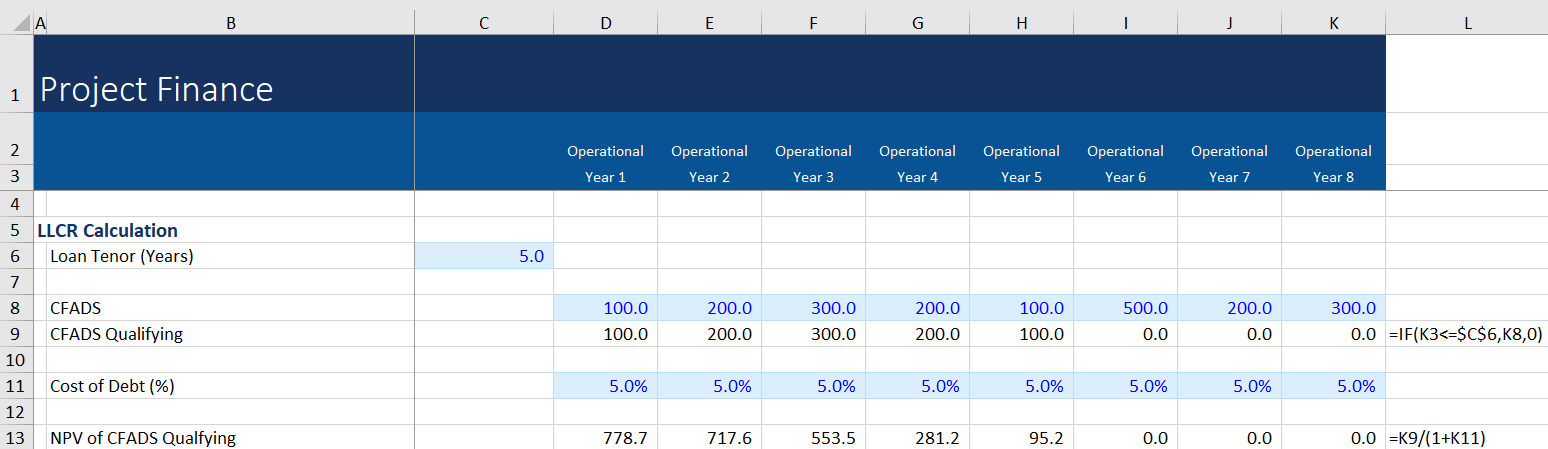The width and height of the screenshot is (1548, 449).
Task: Click the IF formula text beside row 9
Action: [1466, 334]
